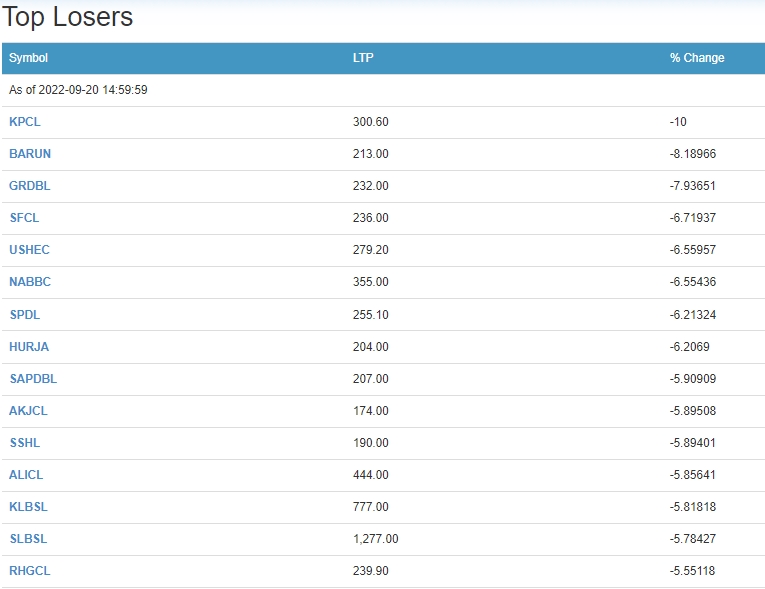Open the KLBSL stock link
765x589 pixels.
pos(28,507)
